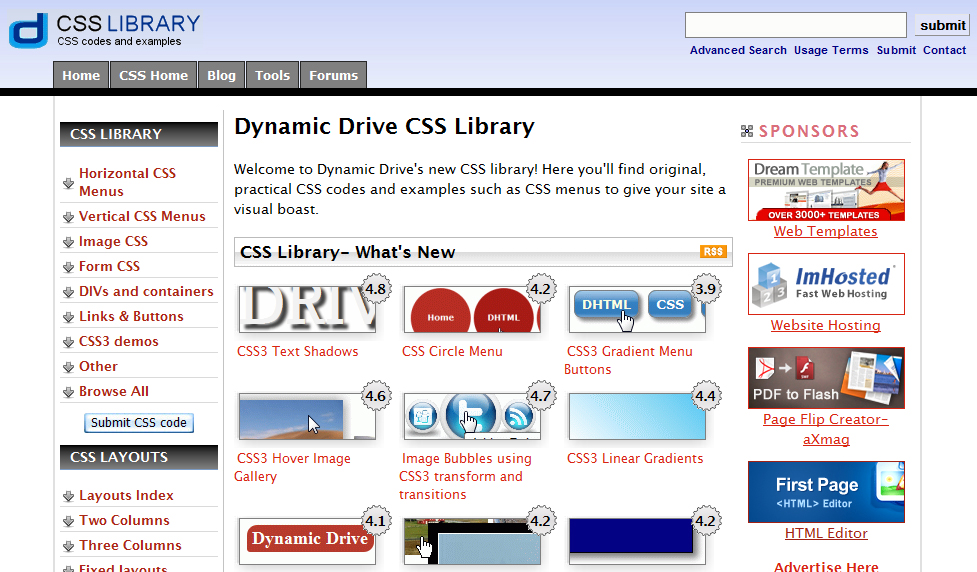Open Three Columns layouts link
Viewport: 977px width, 572px height.
click(130, 545)
